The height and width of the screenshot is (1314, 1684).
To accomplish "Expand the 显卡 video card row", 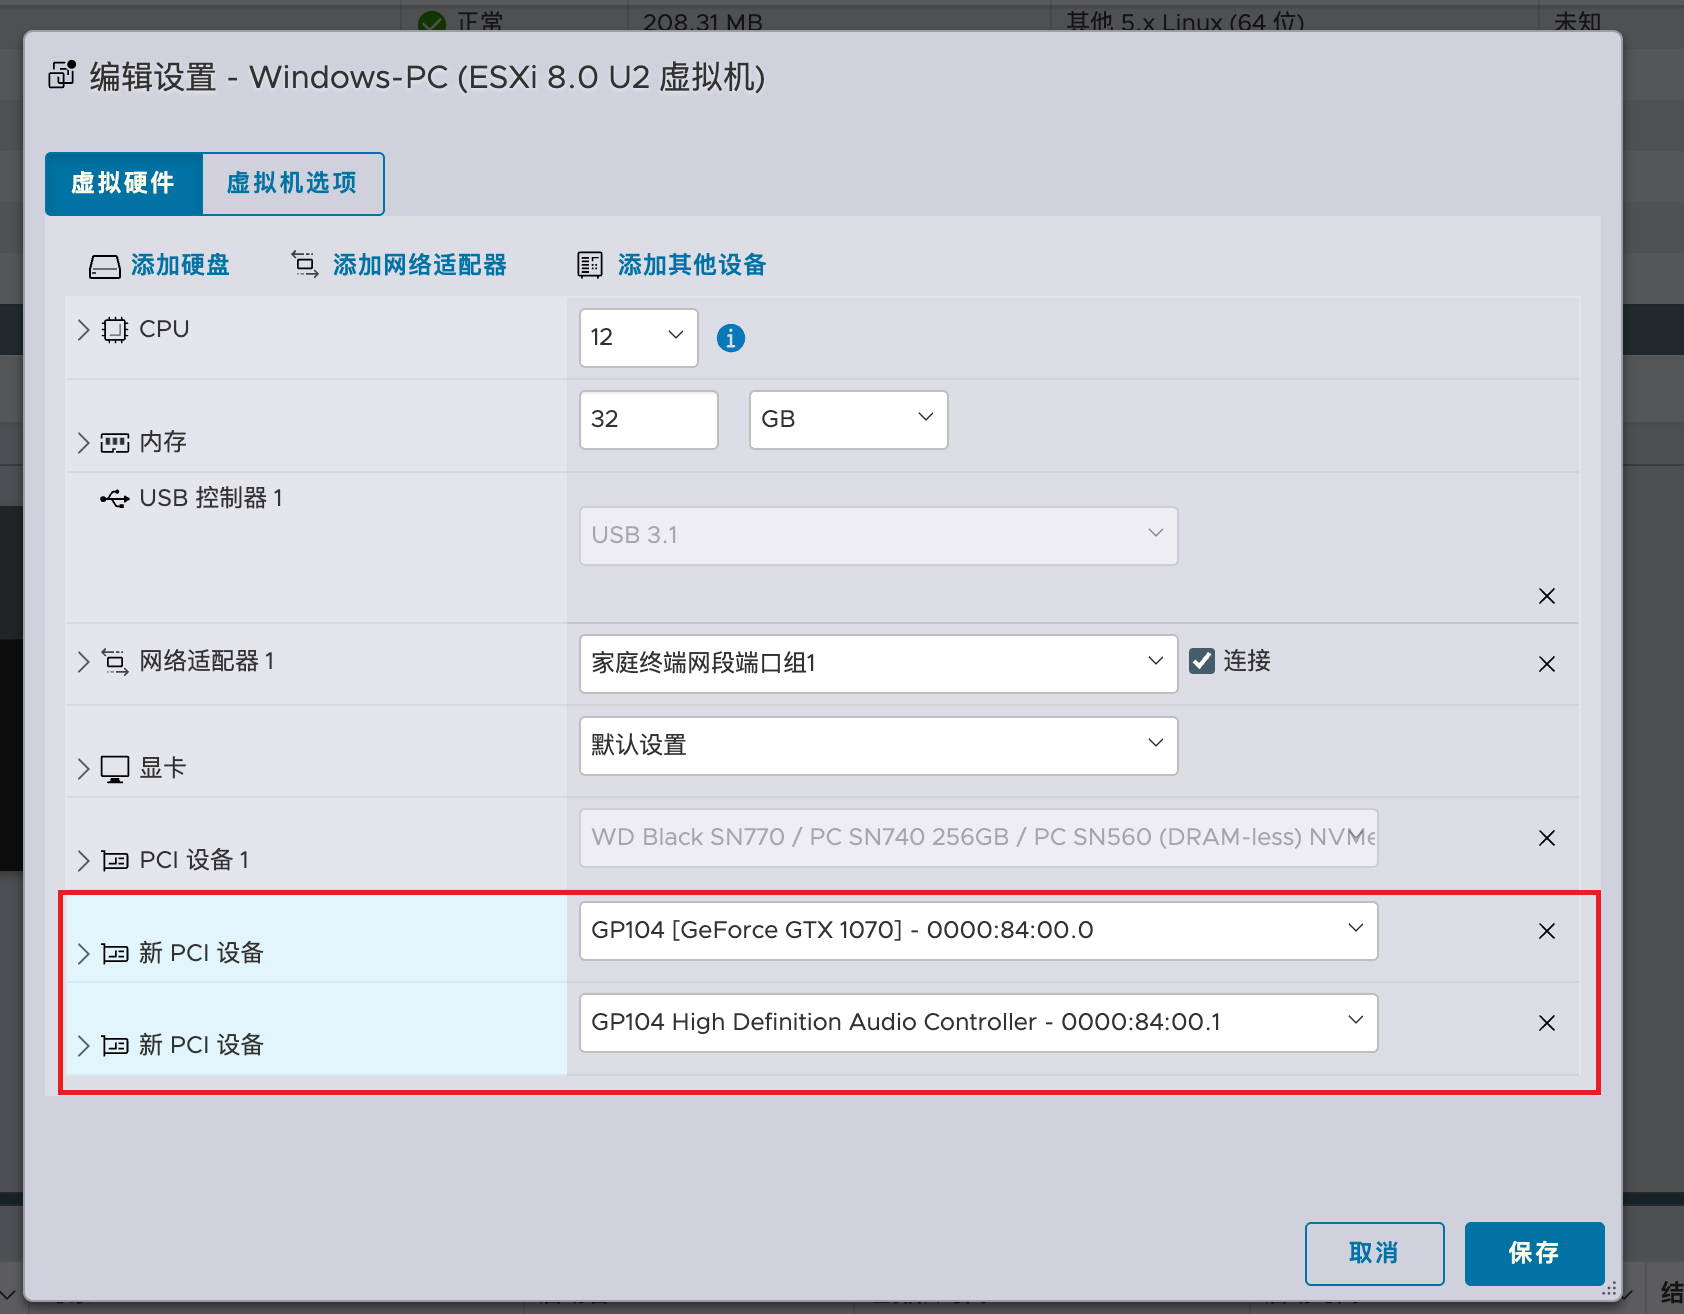I will pyautogui.click(x=84, y=768).
